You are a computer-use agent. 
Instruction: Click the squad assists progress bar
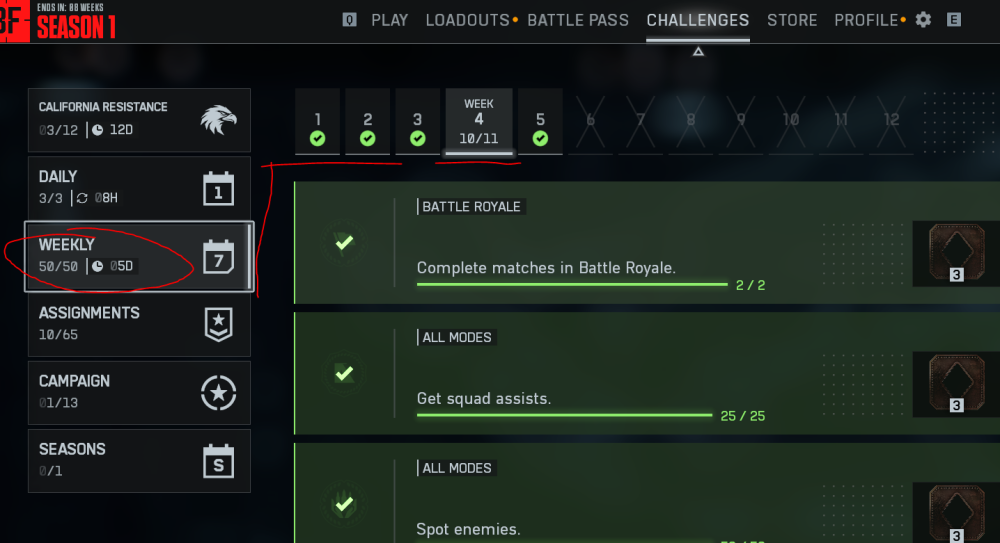[564, 415]
